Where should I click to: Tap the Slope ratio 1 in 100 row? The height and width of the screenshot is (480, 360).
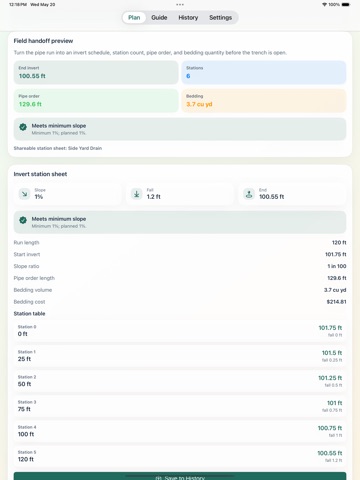click(x=180, y=266)
